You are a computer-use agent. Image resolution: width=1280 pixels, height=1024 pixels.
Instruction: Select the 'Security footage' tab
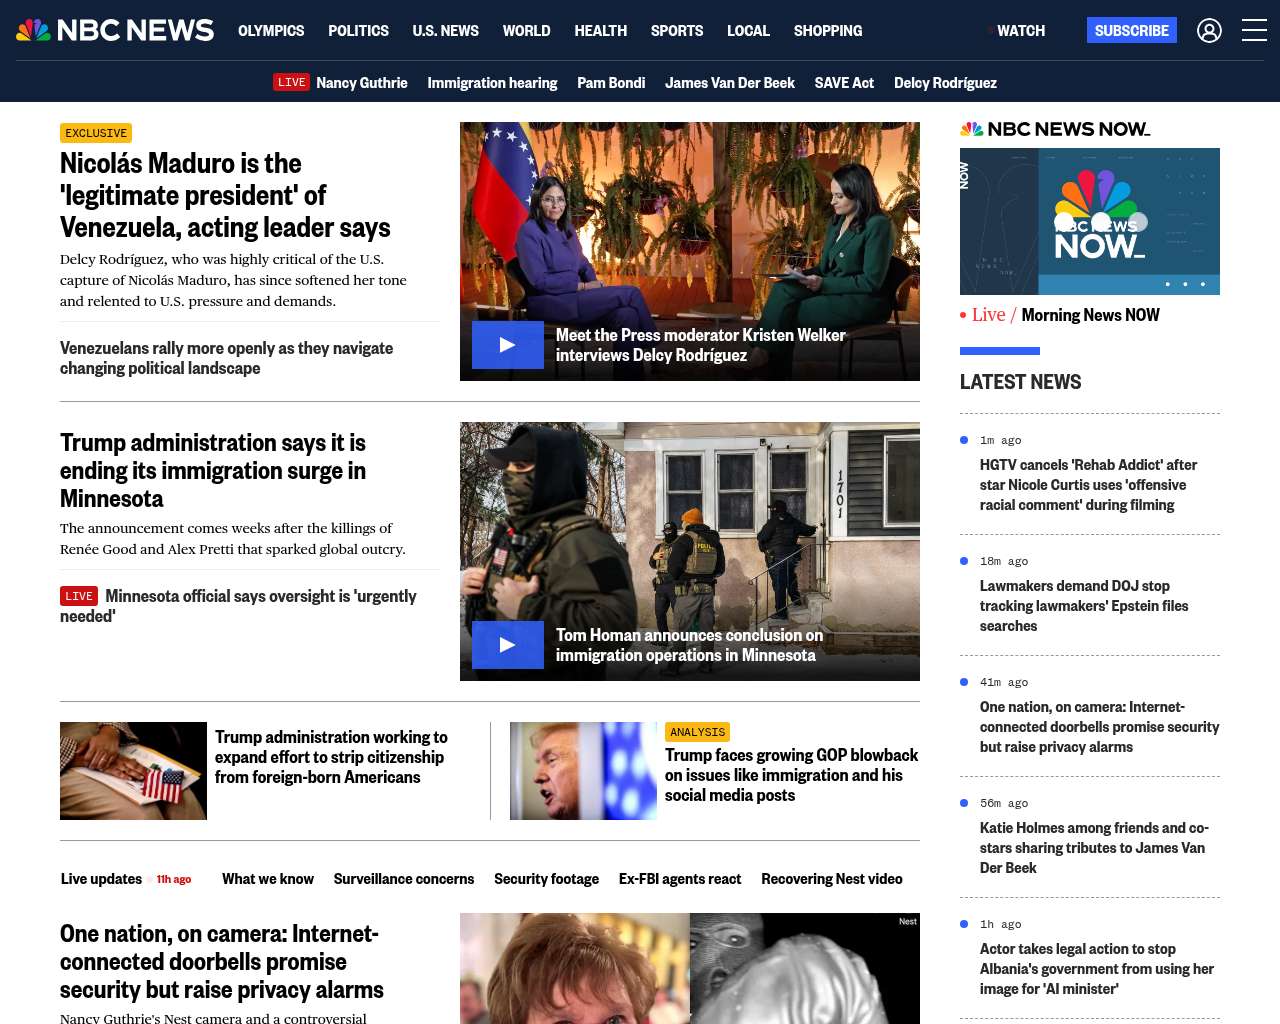[546, 879]
